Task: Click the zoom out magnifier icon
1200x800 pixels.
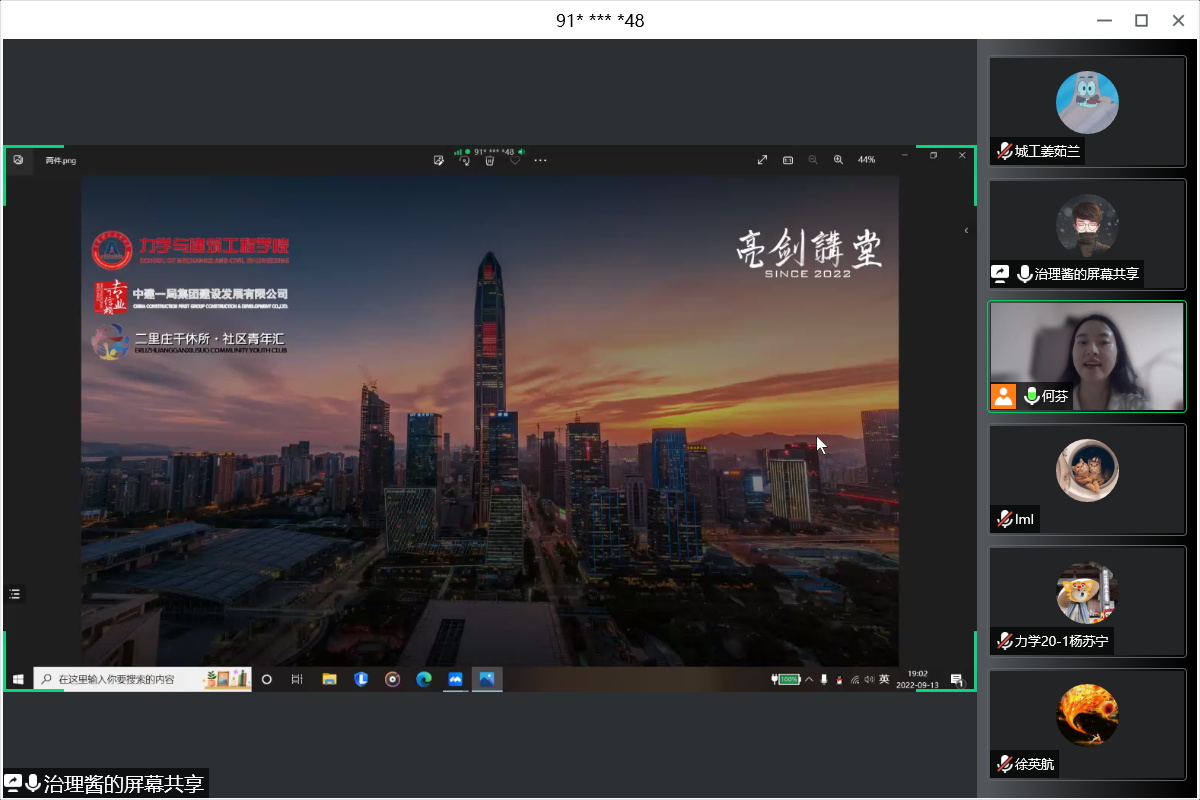Action: point(813,159)
